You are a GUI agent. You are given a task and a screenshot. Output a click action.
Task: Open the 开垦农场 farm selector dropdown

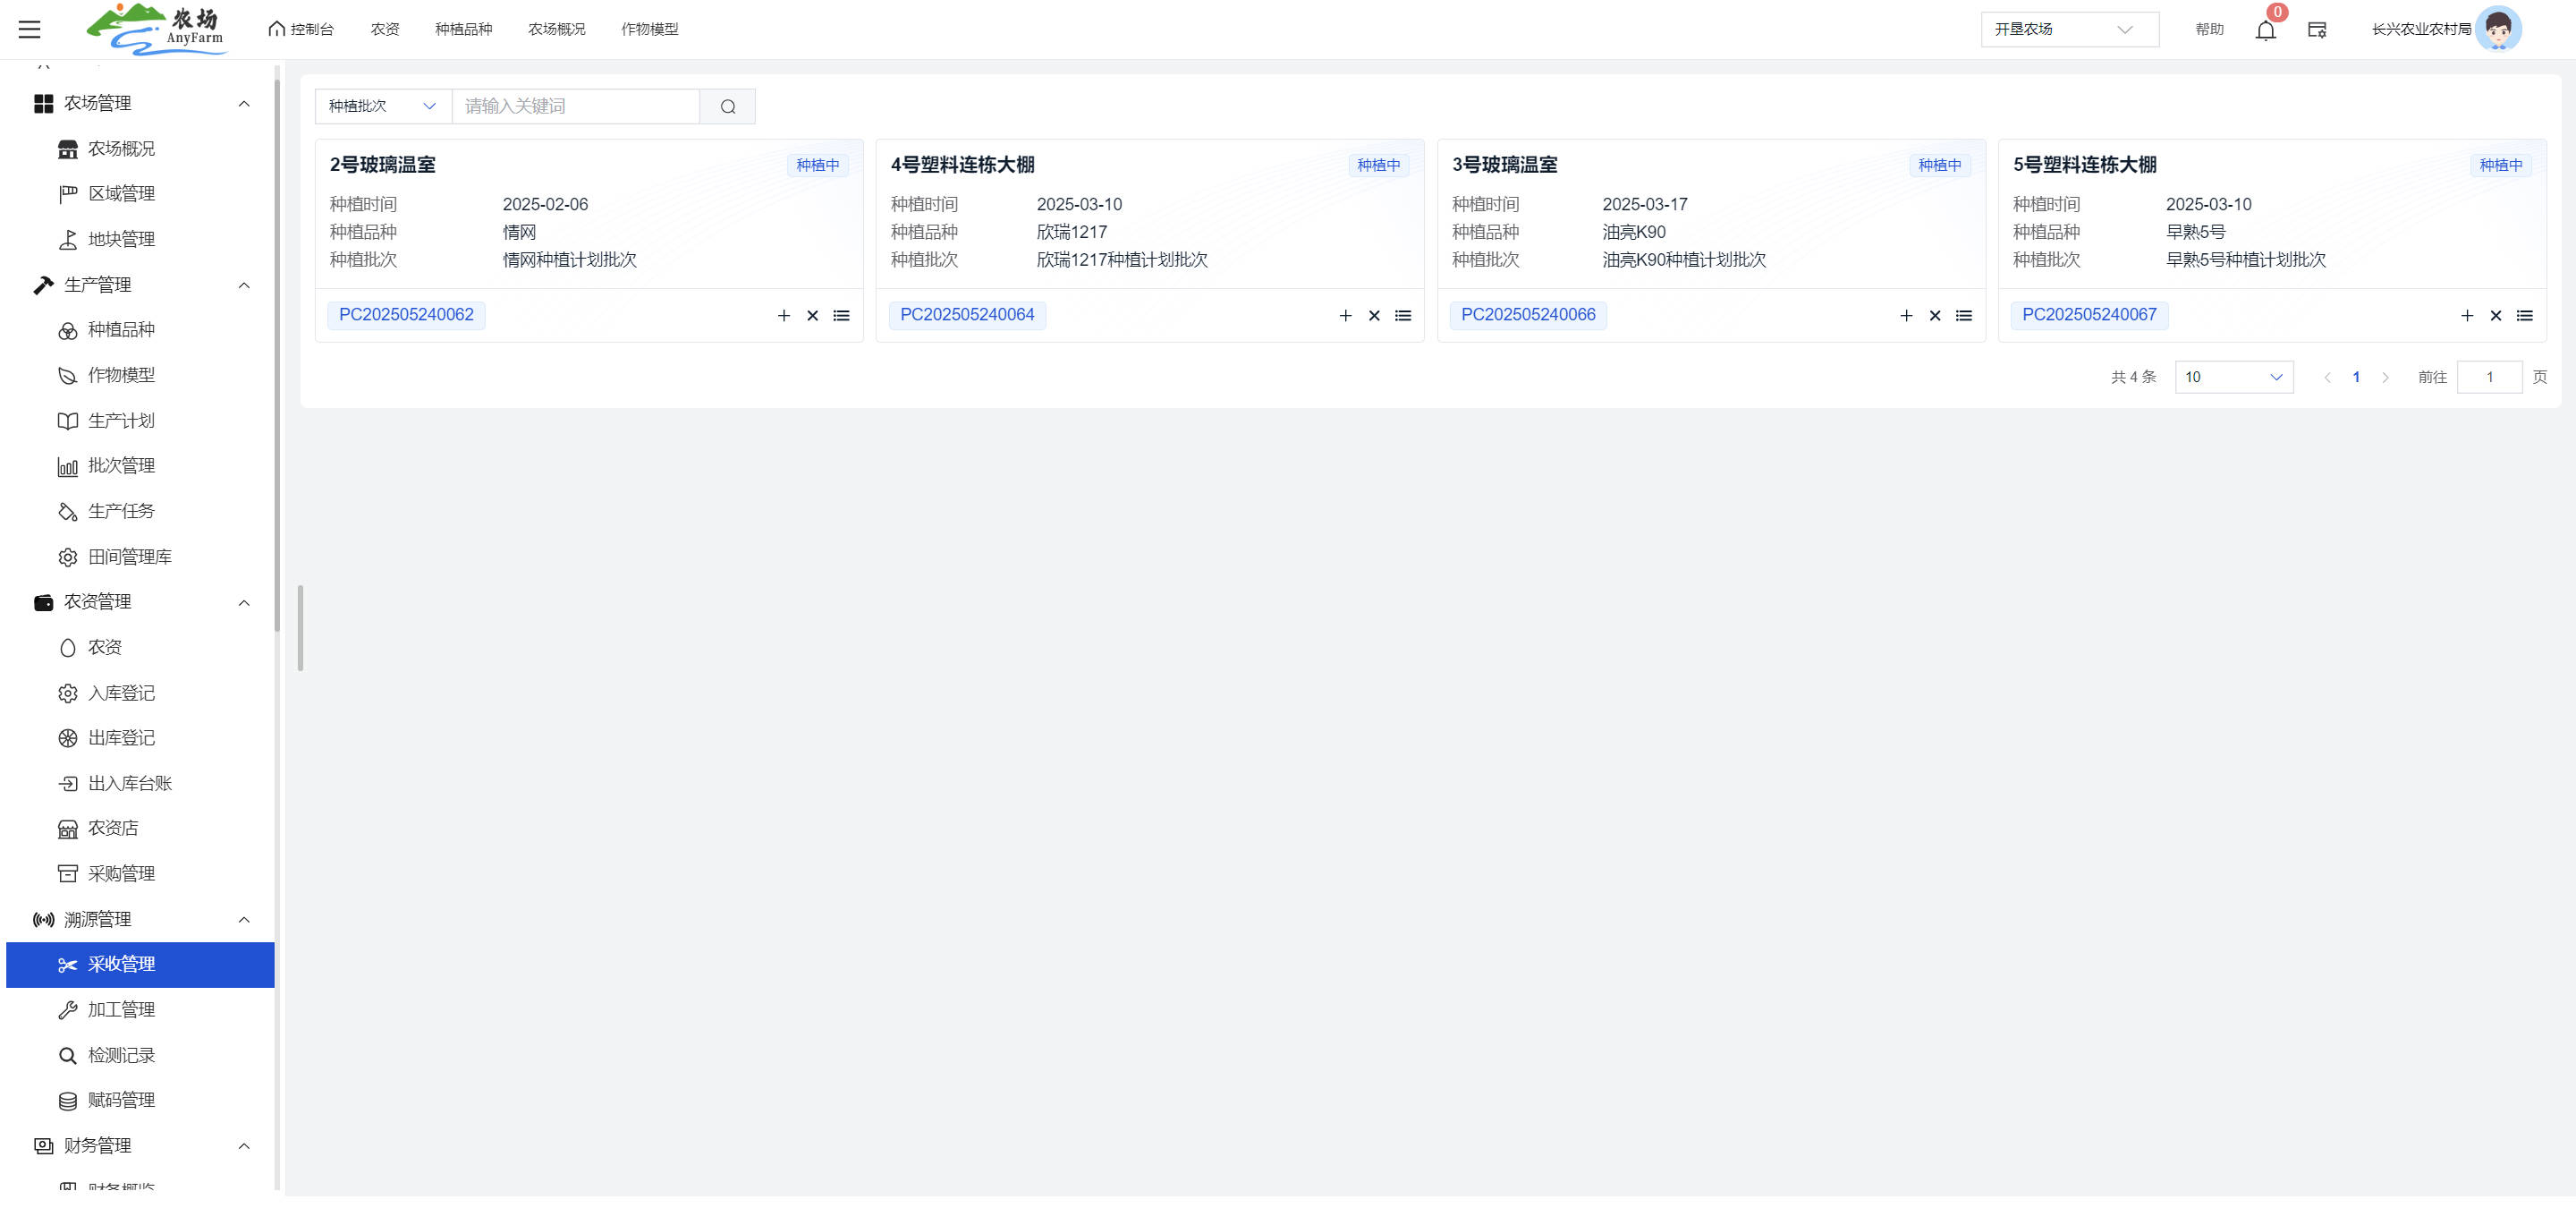click(2068, 29)
